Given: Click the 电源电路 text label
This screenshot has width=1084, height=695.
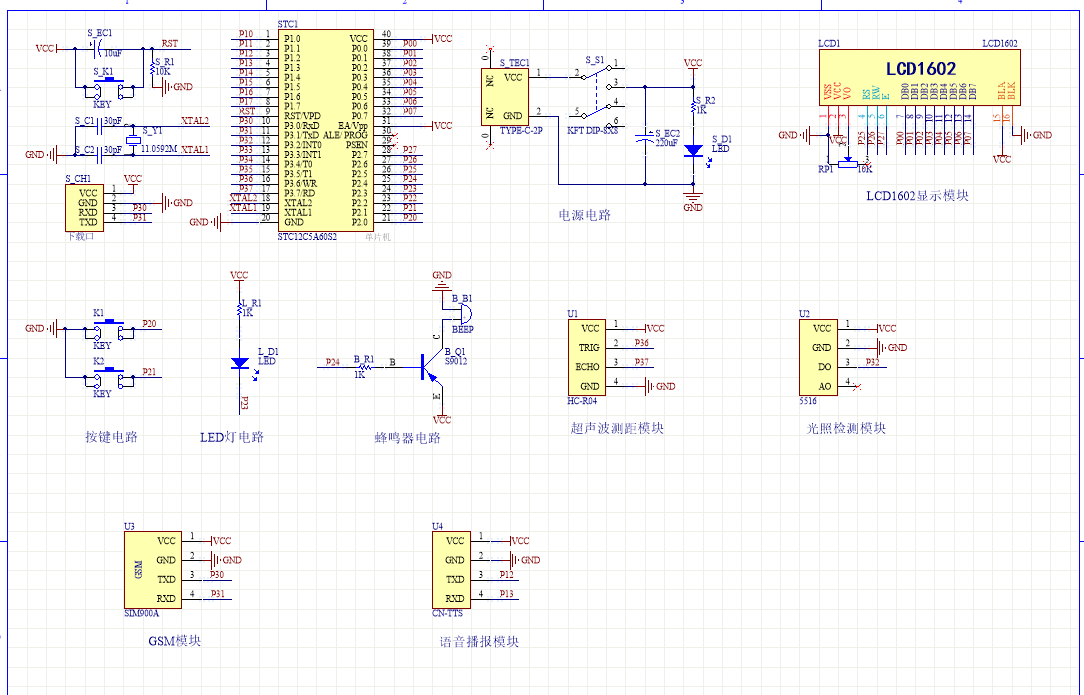Looking at the screenshot, I should (584, 215).
